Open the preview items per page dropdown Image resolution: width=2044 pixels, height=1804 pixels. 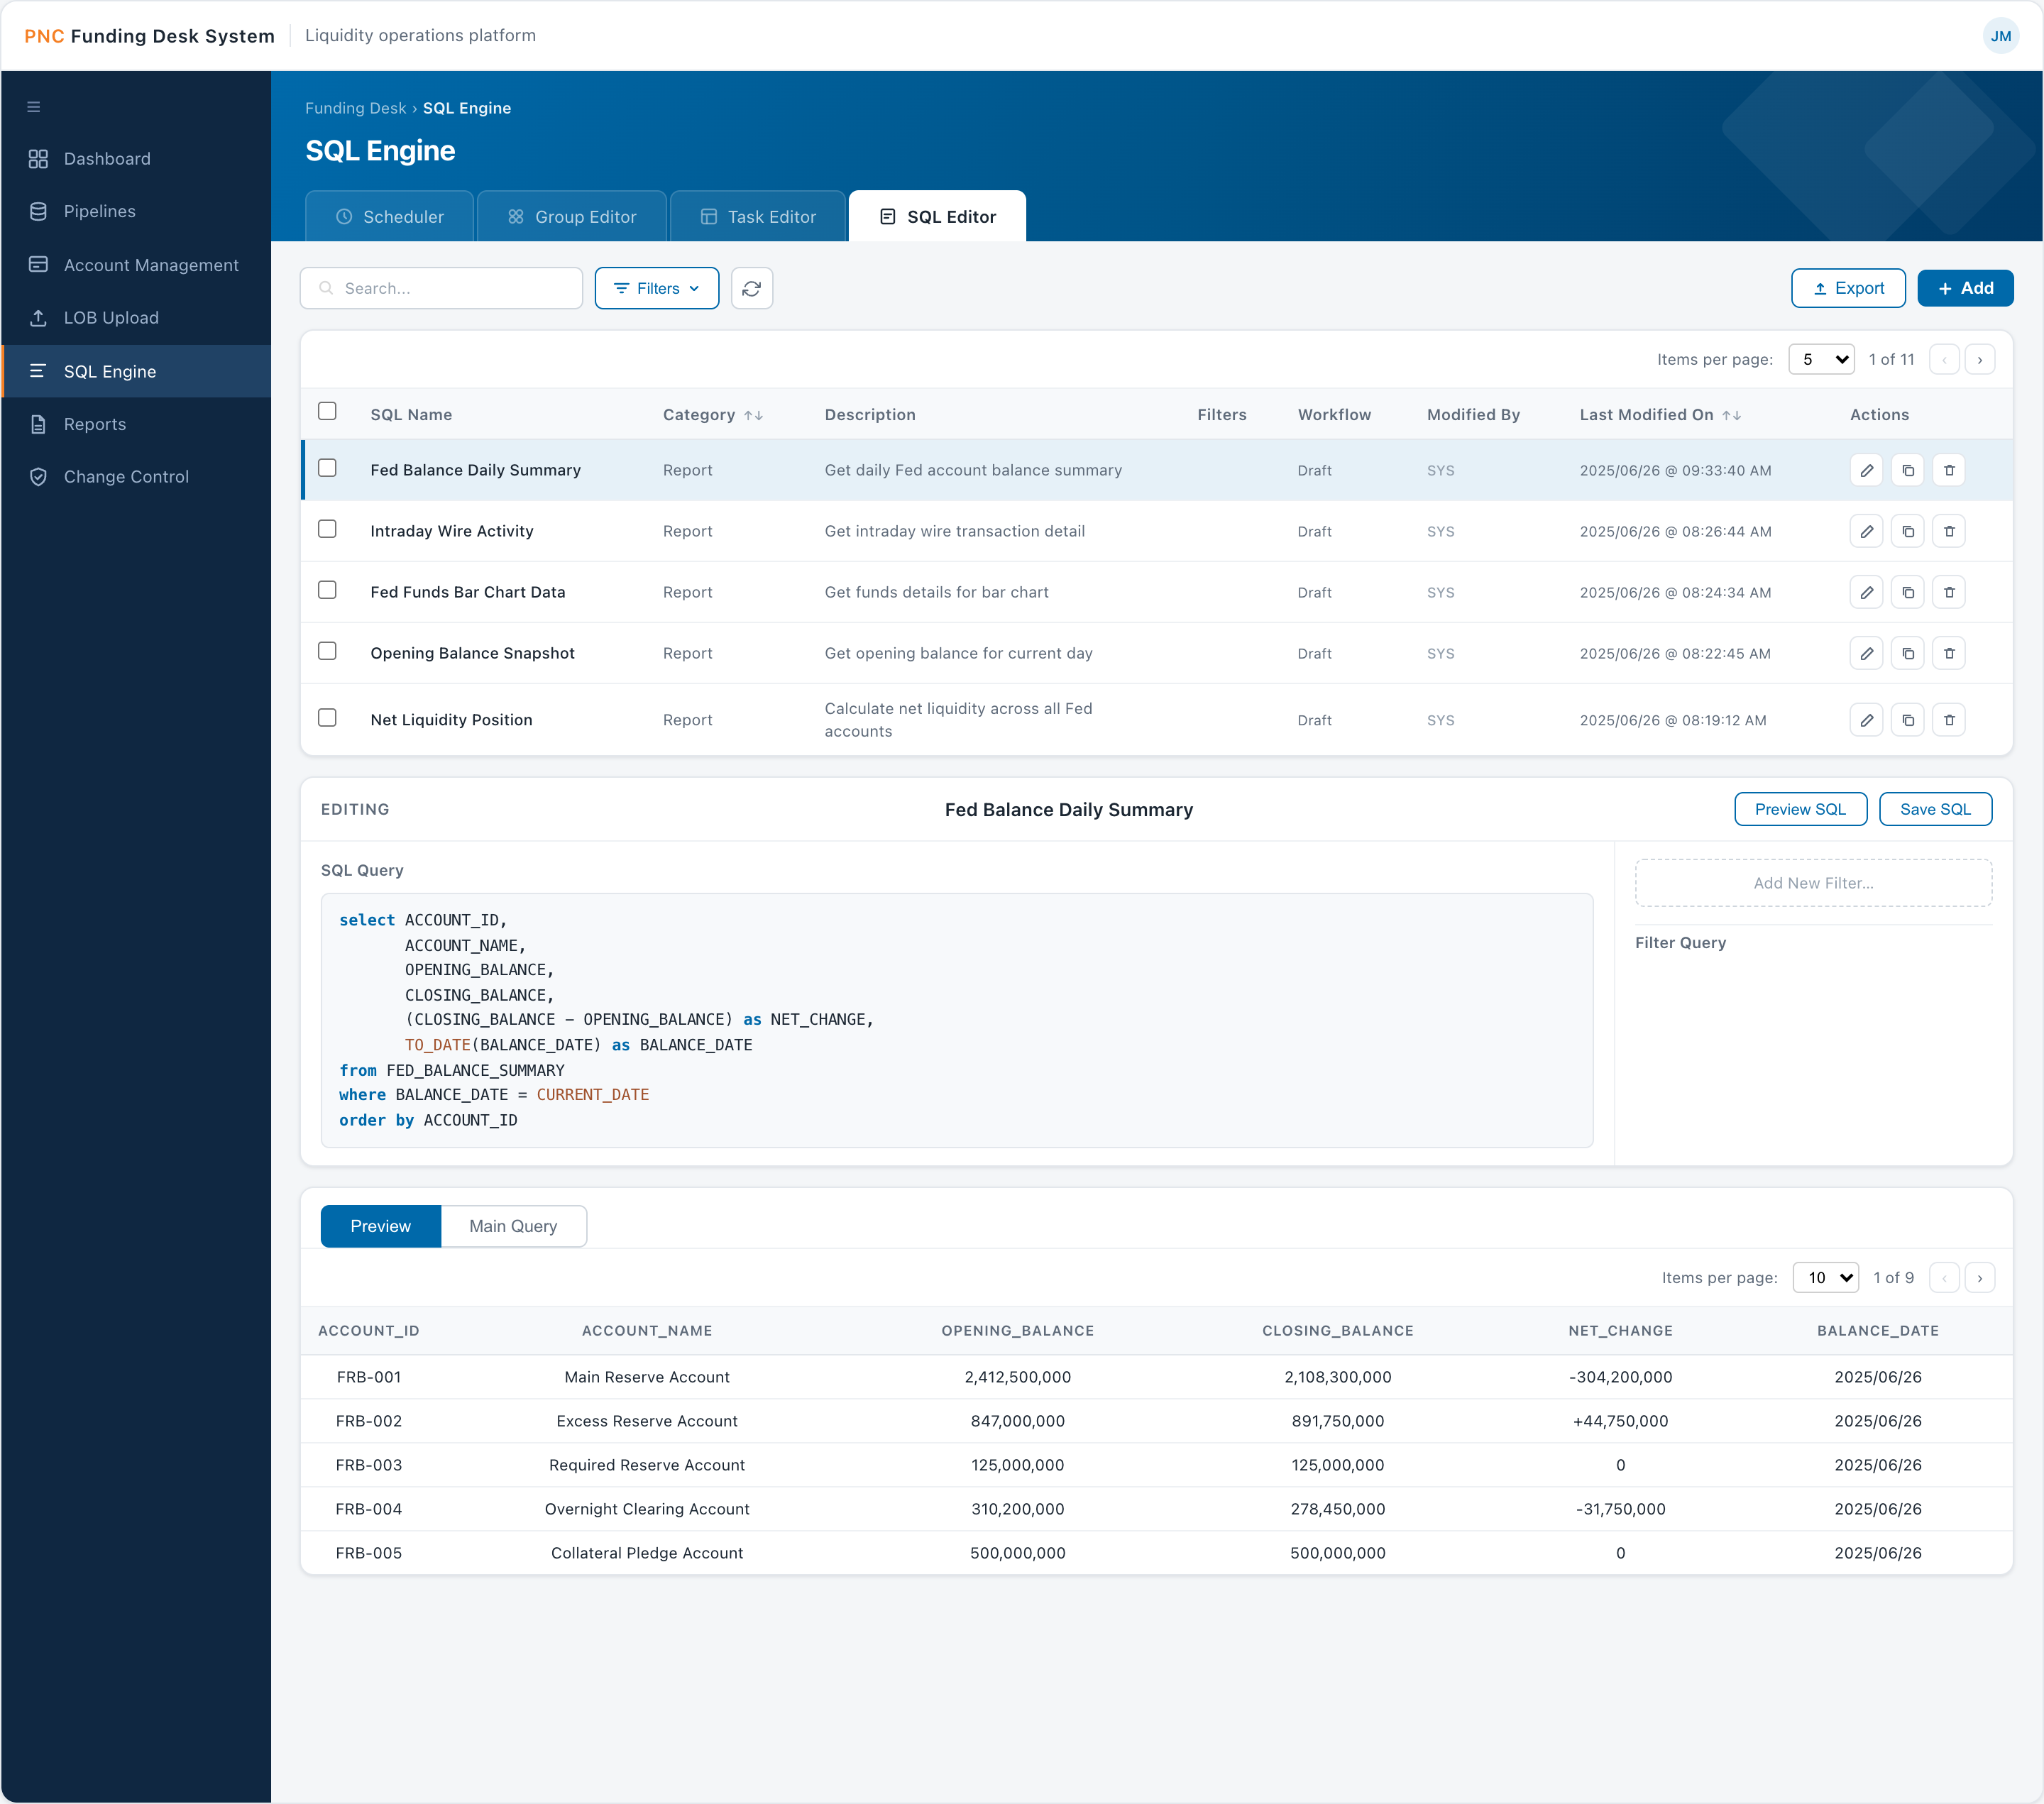point(1825,1278)
